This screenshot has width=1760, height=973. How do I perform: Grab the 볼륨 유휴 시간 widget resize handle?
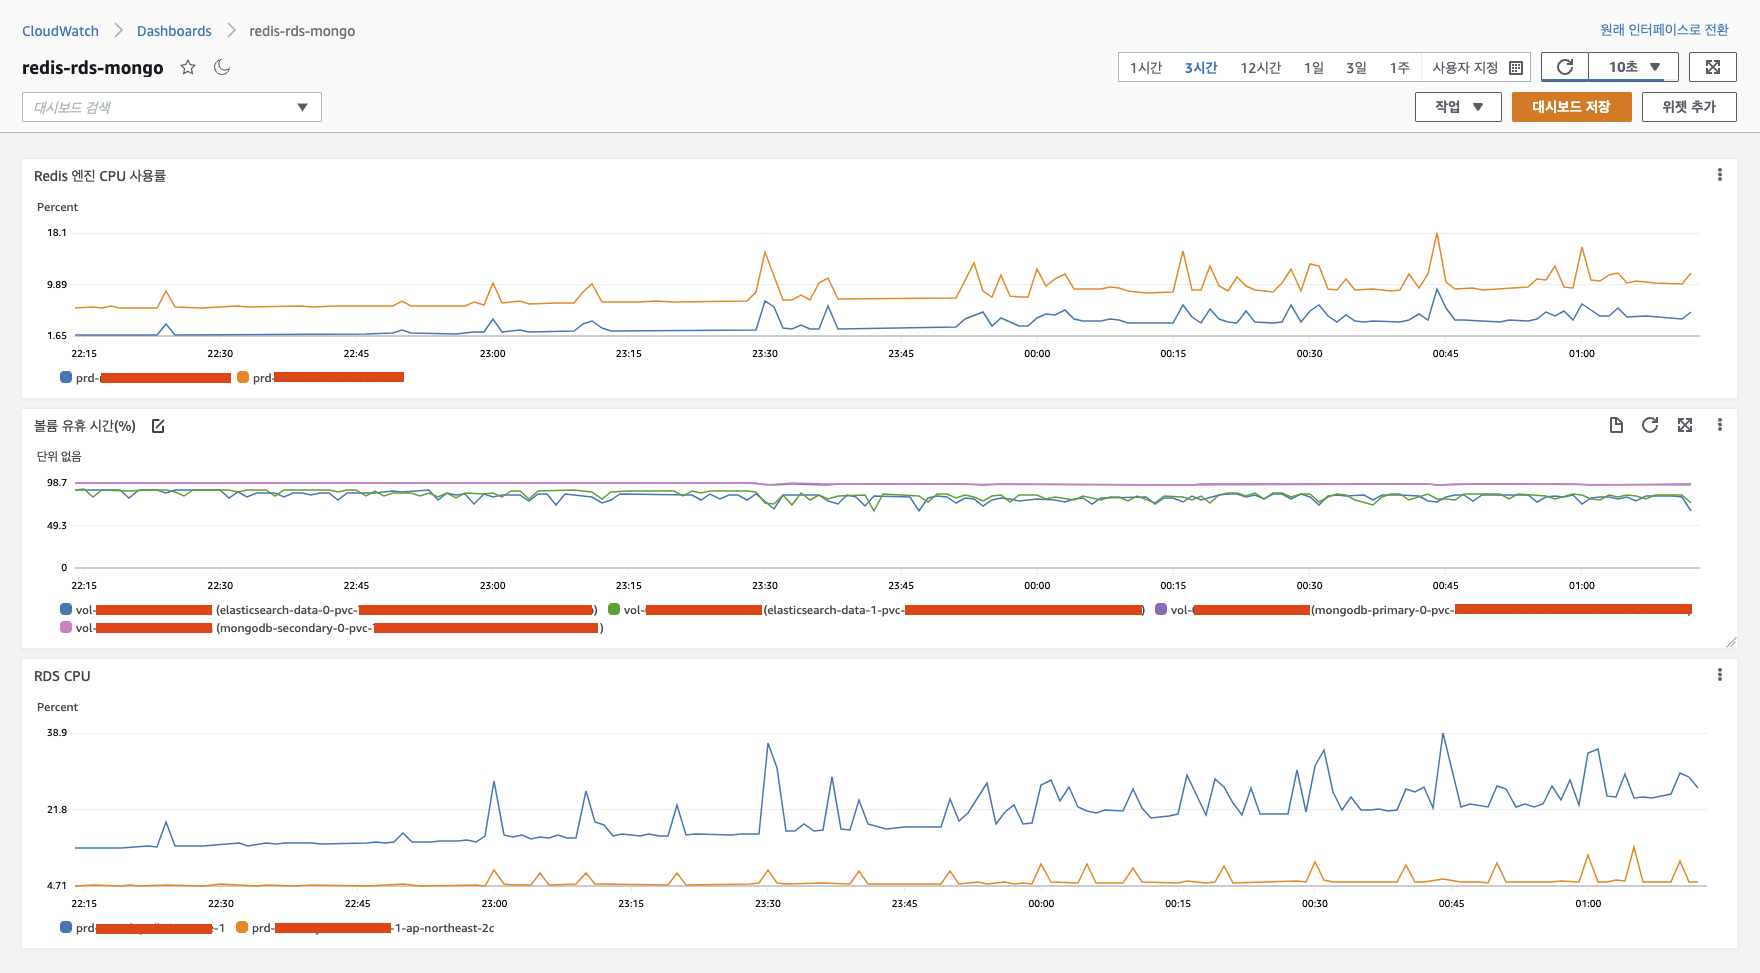coord(1731,642)
